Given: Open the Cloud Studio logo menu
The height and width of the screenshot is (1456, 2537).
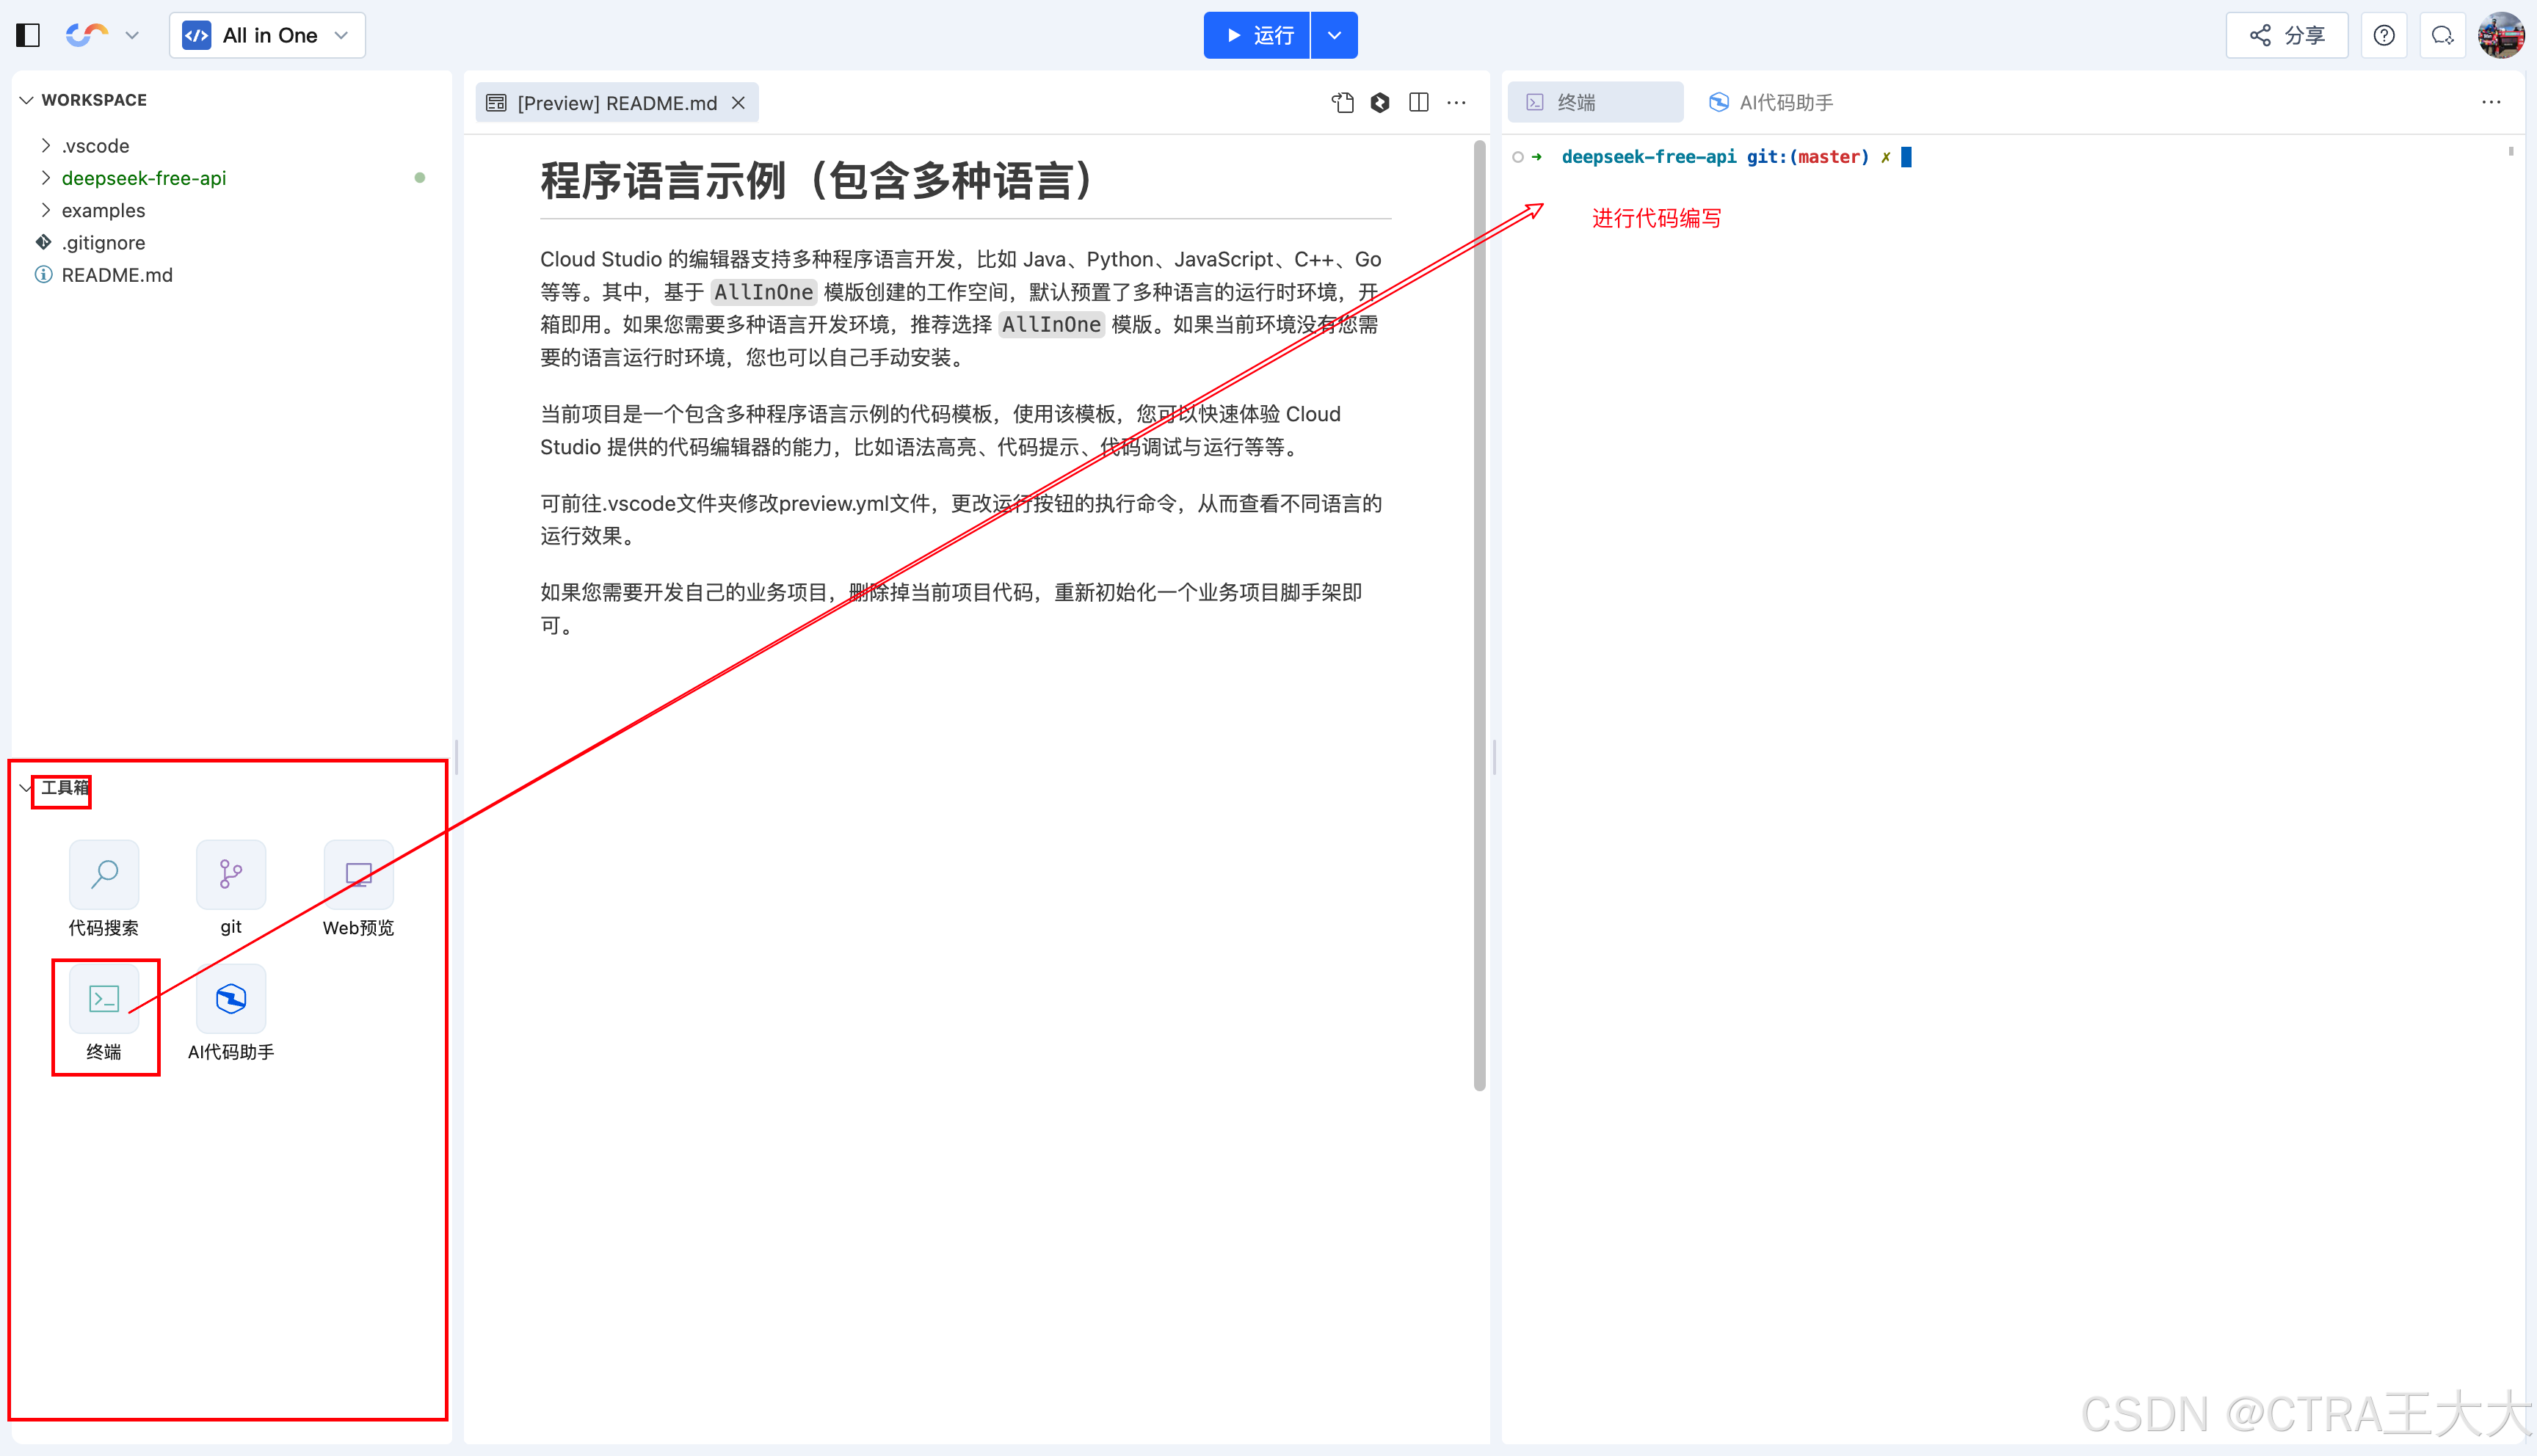Looking at the screenshot, I should point(87,36).
